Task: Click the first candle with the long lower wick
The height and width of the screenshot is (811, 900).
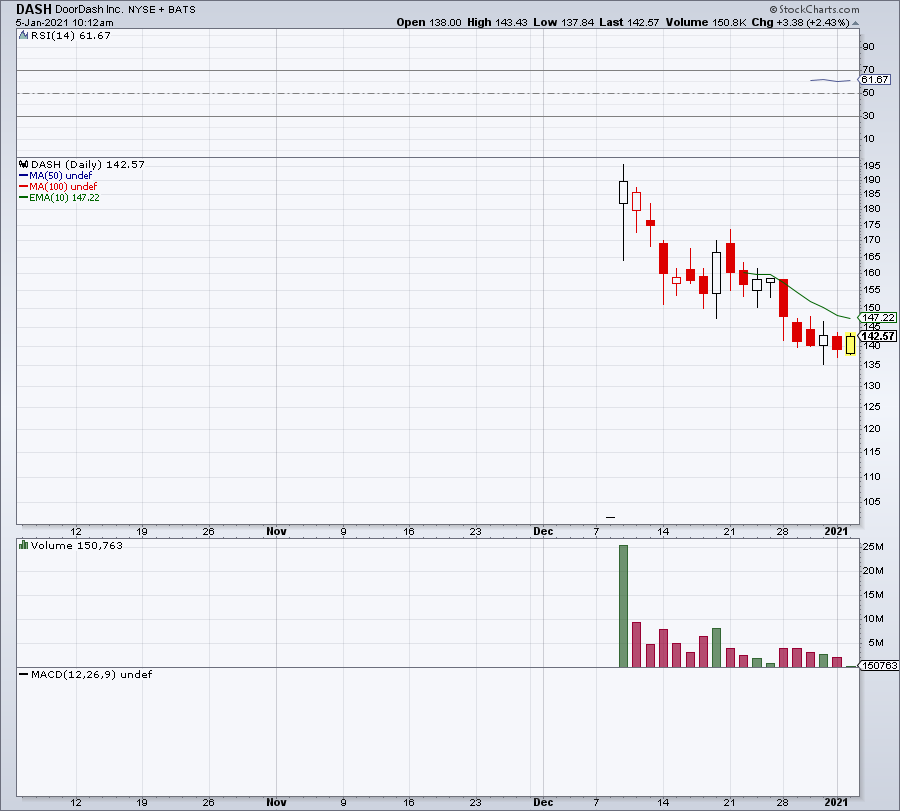Action: (623, 212)
